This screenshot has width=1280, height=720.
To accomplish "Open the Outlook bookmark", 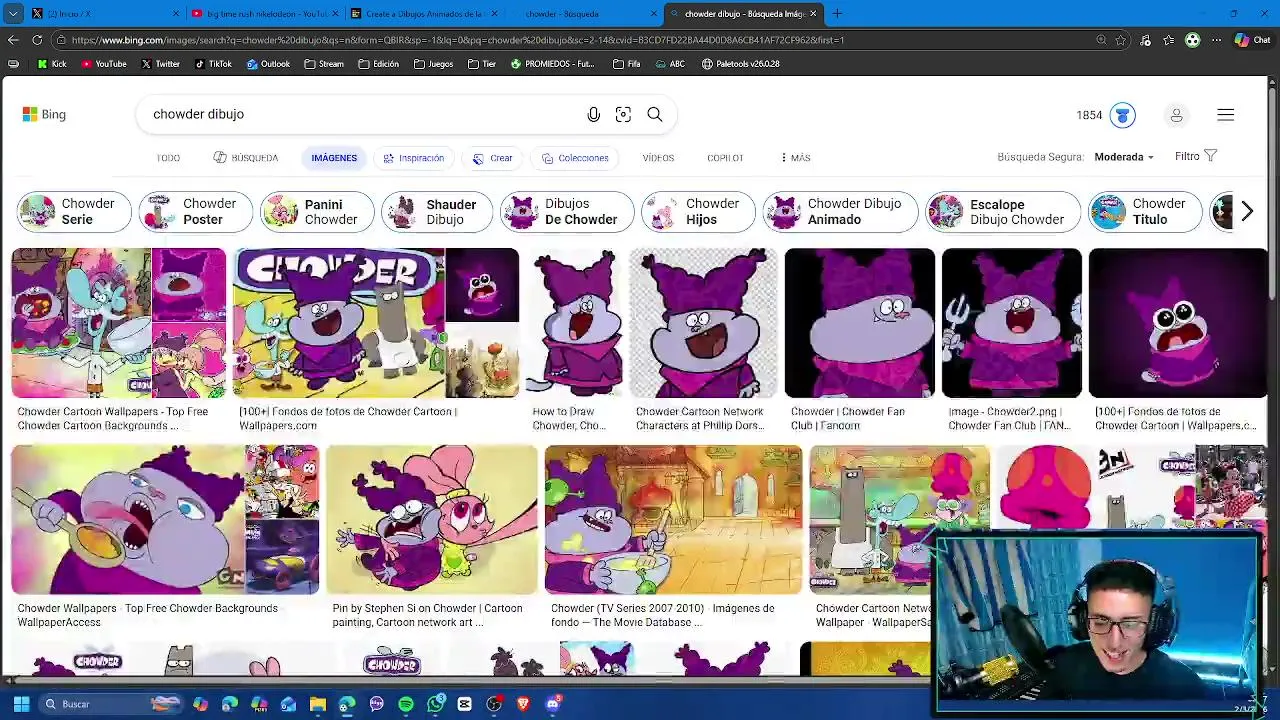I will 267,64.
